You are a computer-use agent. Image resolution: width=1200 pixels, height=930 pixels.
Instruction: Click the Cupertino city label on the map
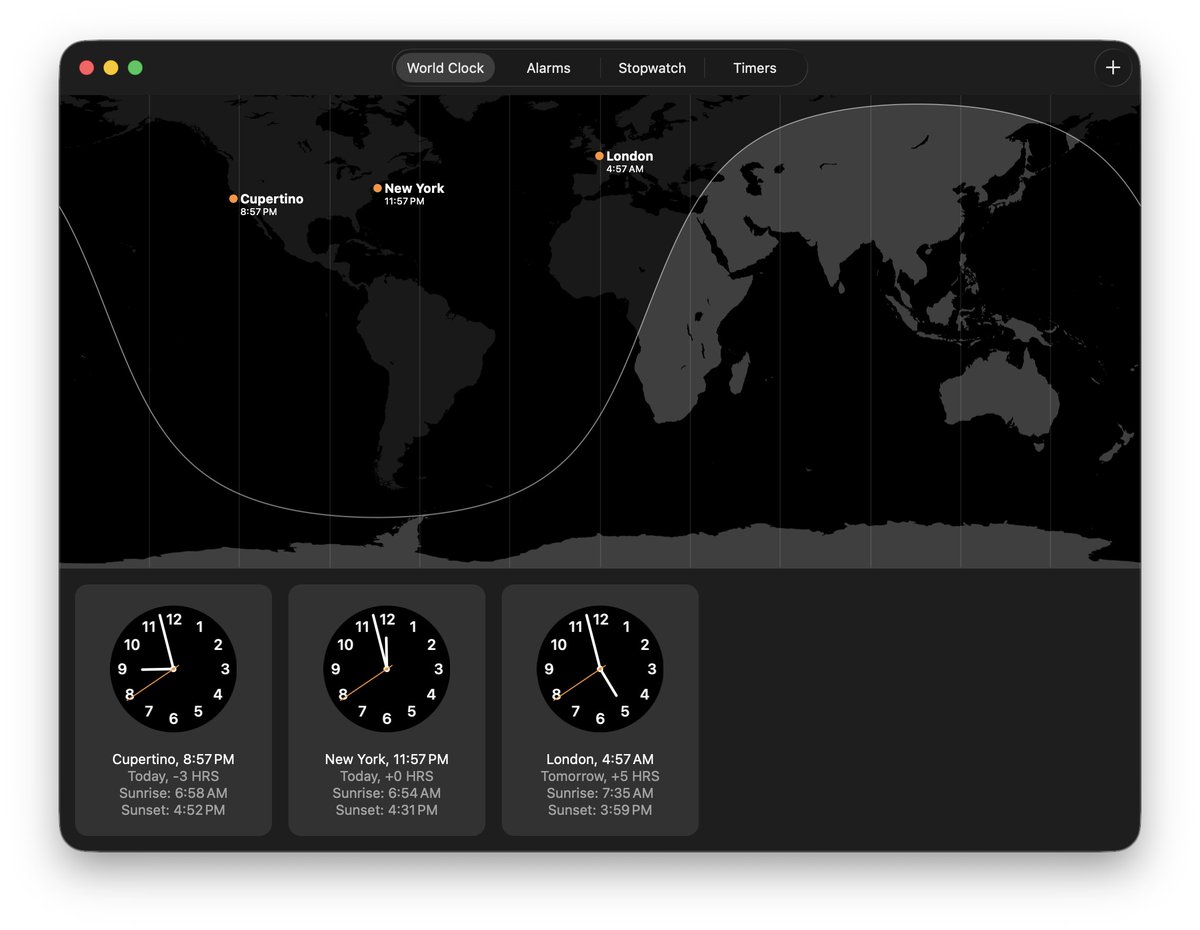pyautogui.click(x=271, y=199)
